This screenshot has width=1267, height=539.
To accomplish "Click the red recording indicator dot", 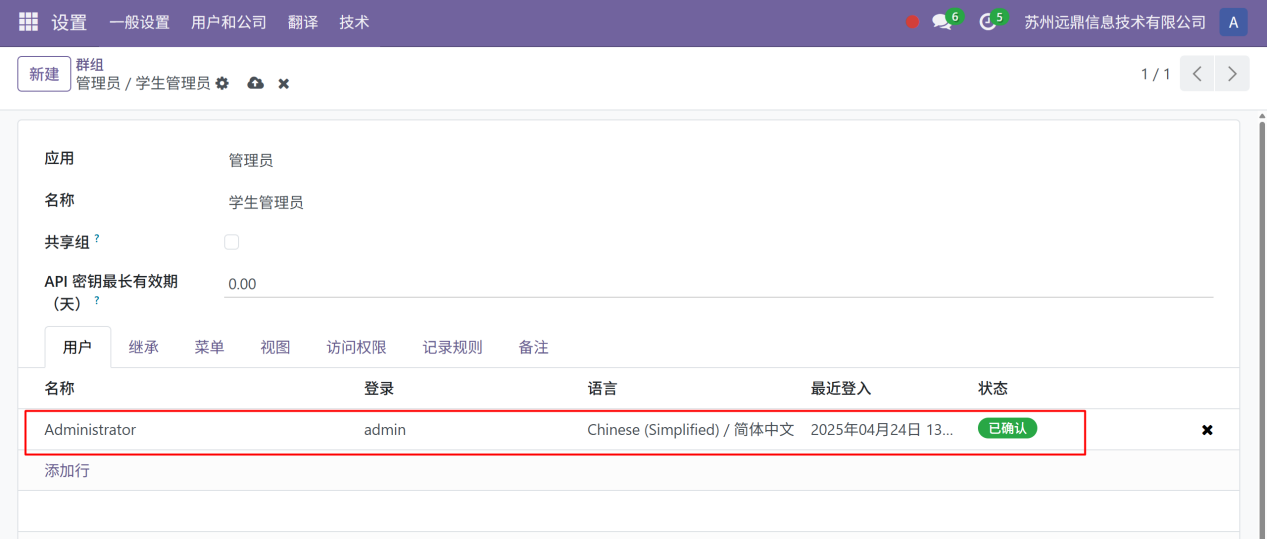I will (912, 22).
